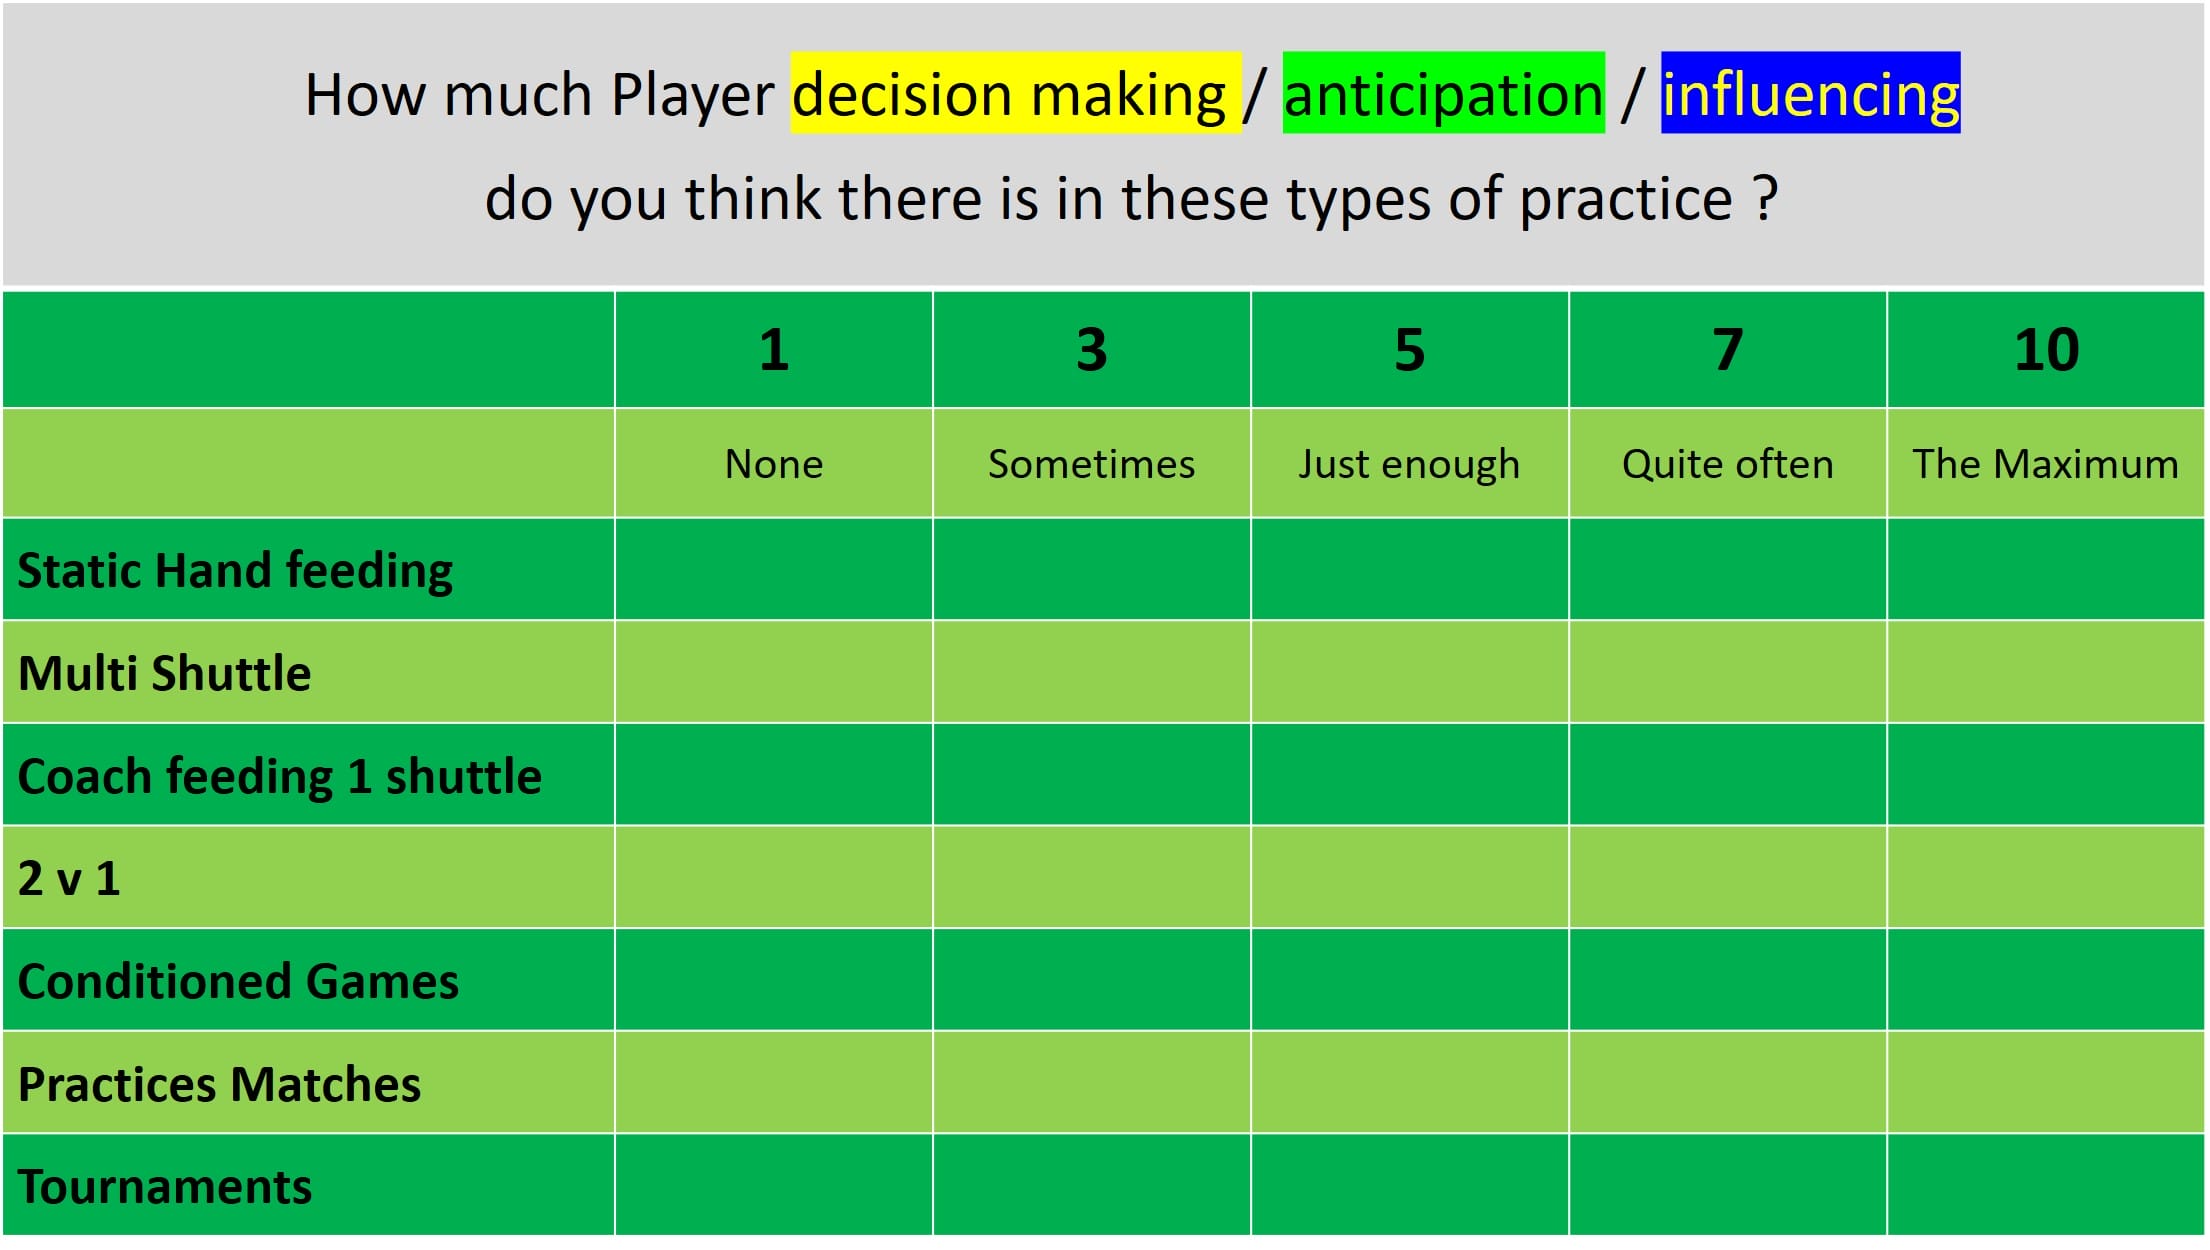Click the 'None' rating label

pyautogui.click(x=774, y=464)
